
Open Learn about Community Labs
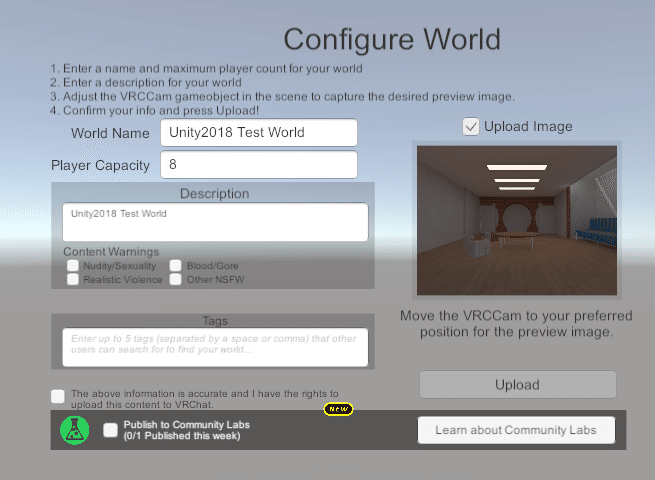[x=516, y=430]
